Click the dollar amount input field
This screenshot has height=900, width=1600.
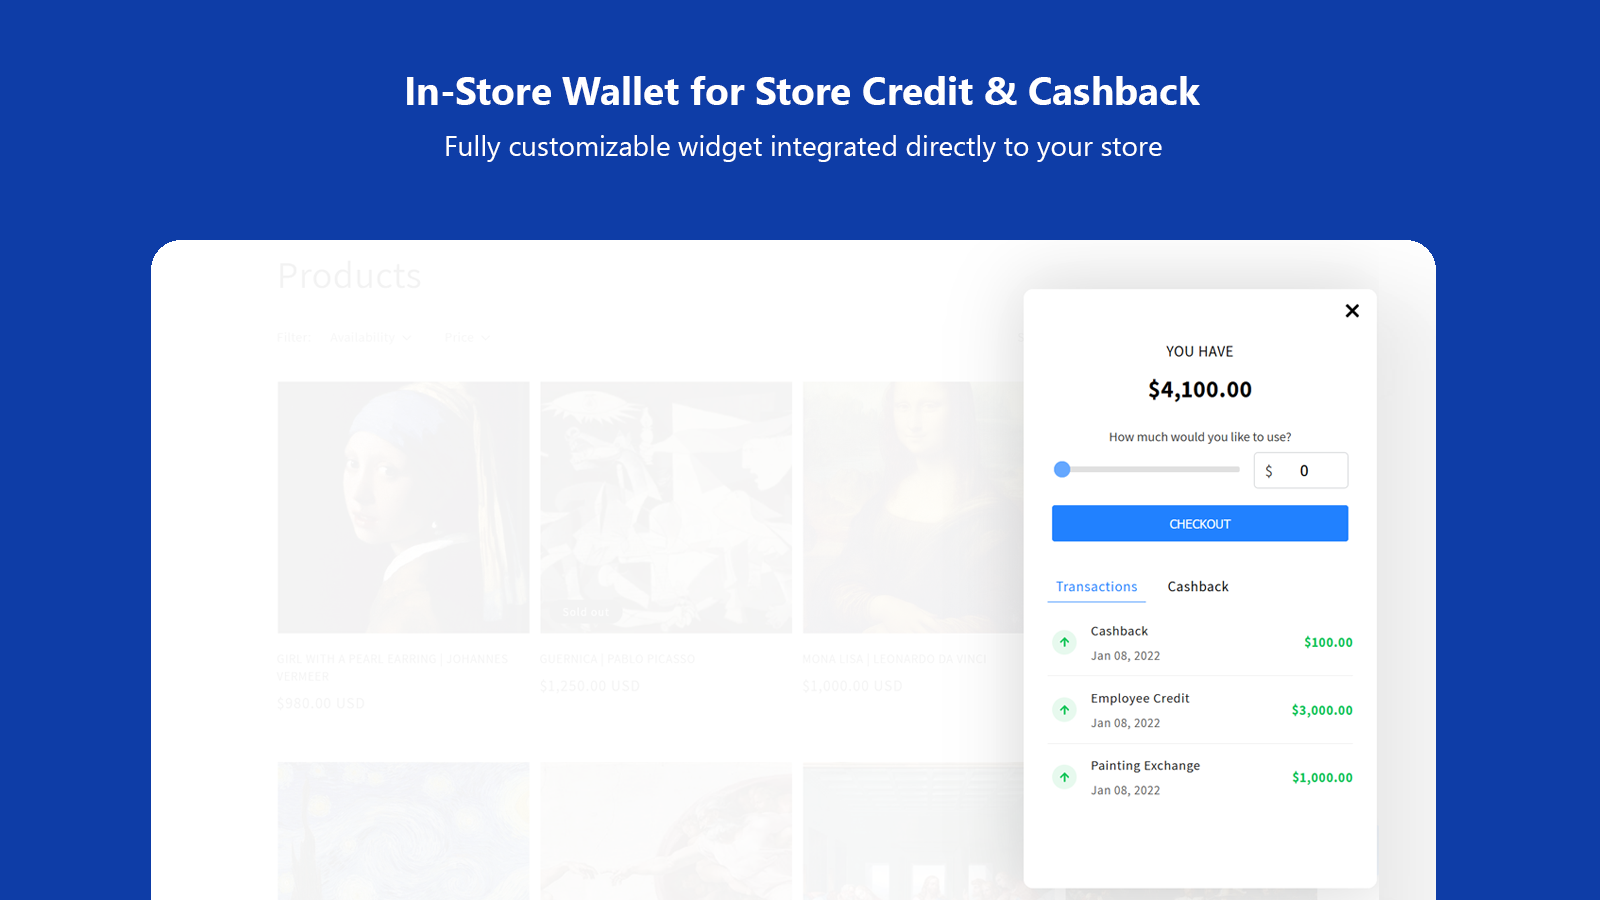[x=1301, y=470]
